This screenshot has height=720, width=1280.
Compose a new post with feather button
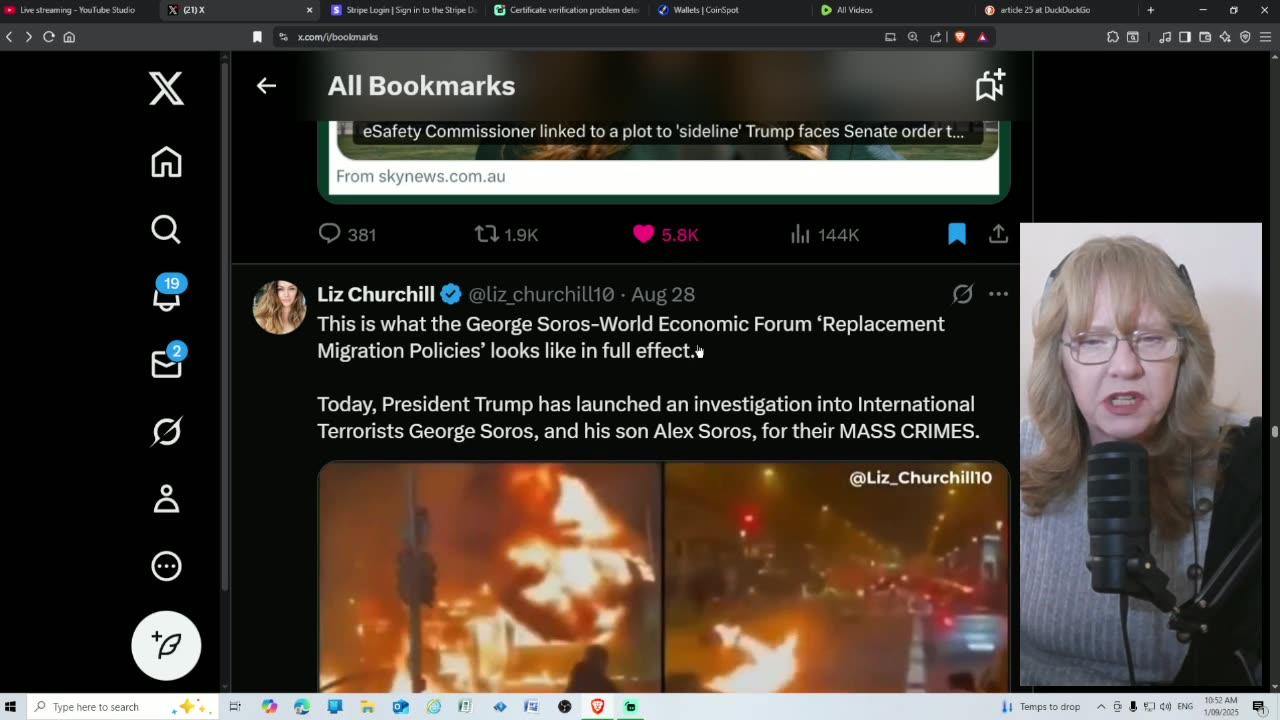pyautogui.click(x=166, y=645)
